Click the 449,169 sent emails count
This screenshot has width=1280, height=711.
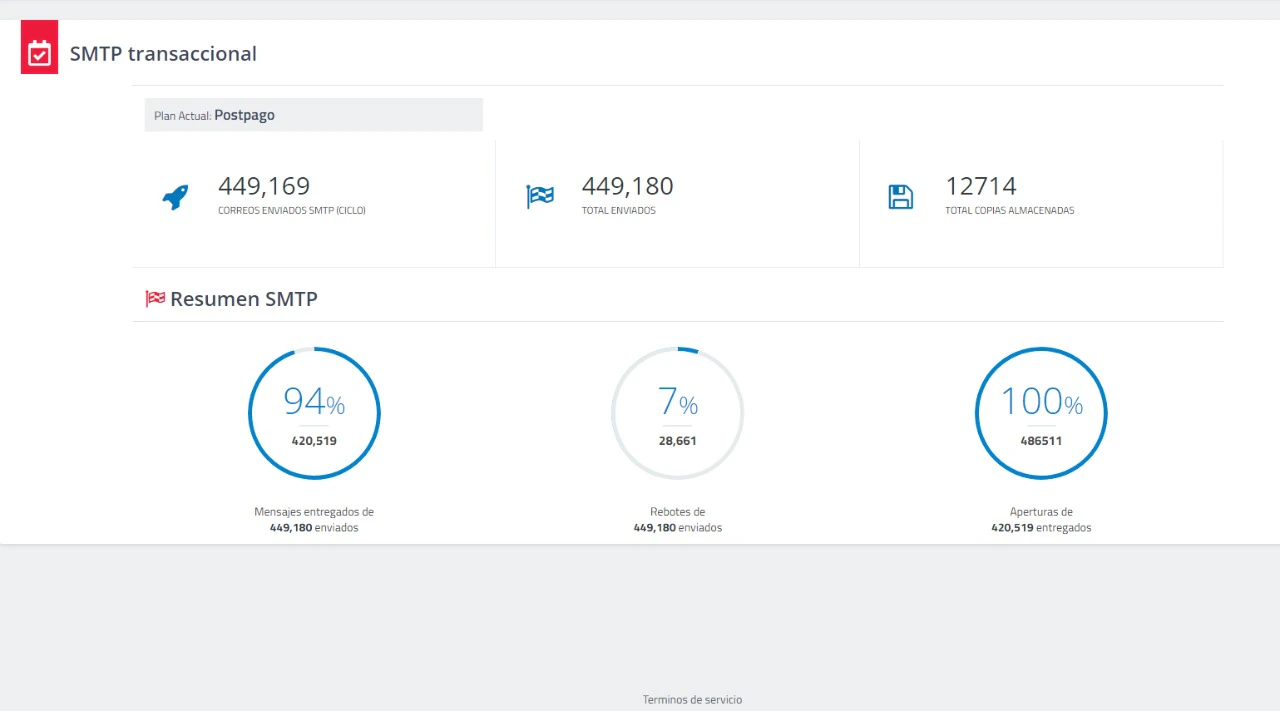point(264,186)
